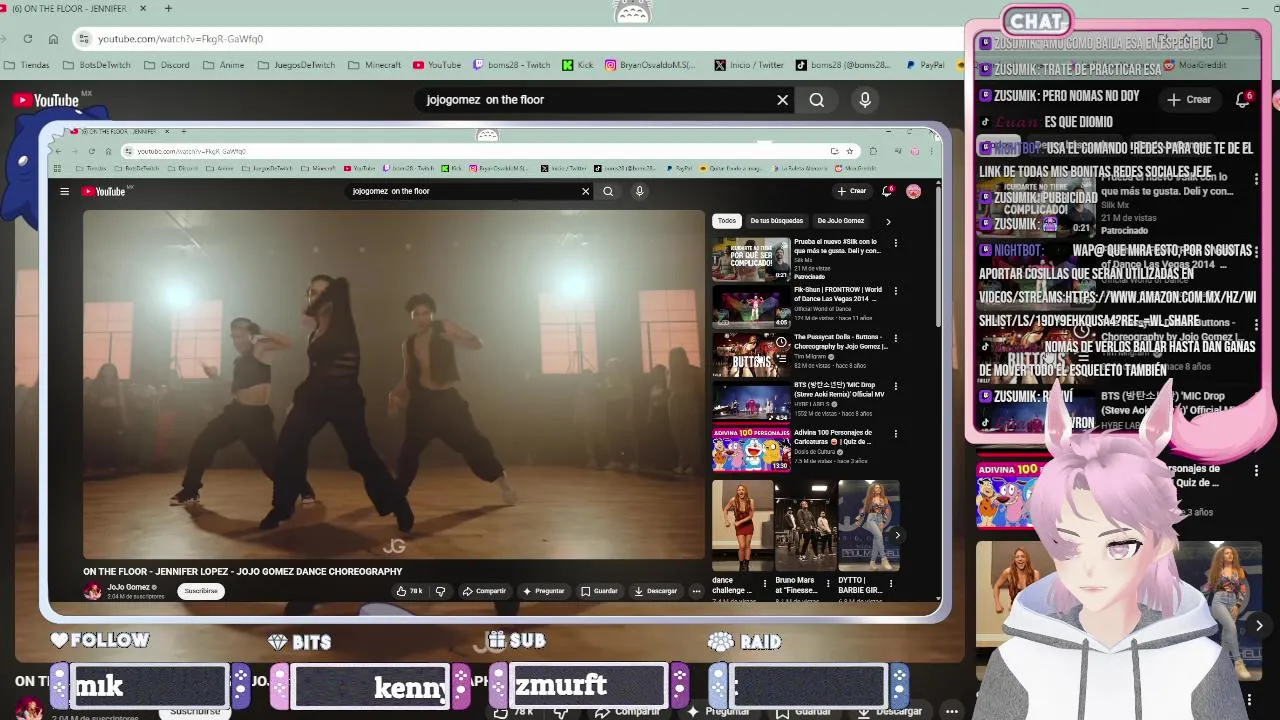The height and width of the screenshot is (720, 1280).
Task: Click Descargar in the inner window action row
Action: coord(656,591)
